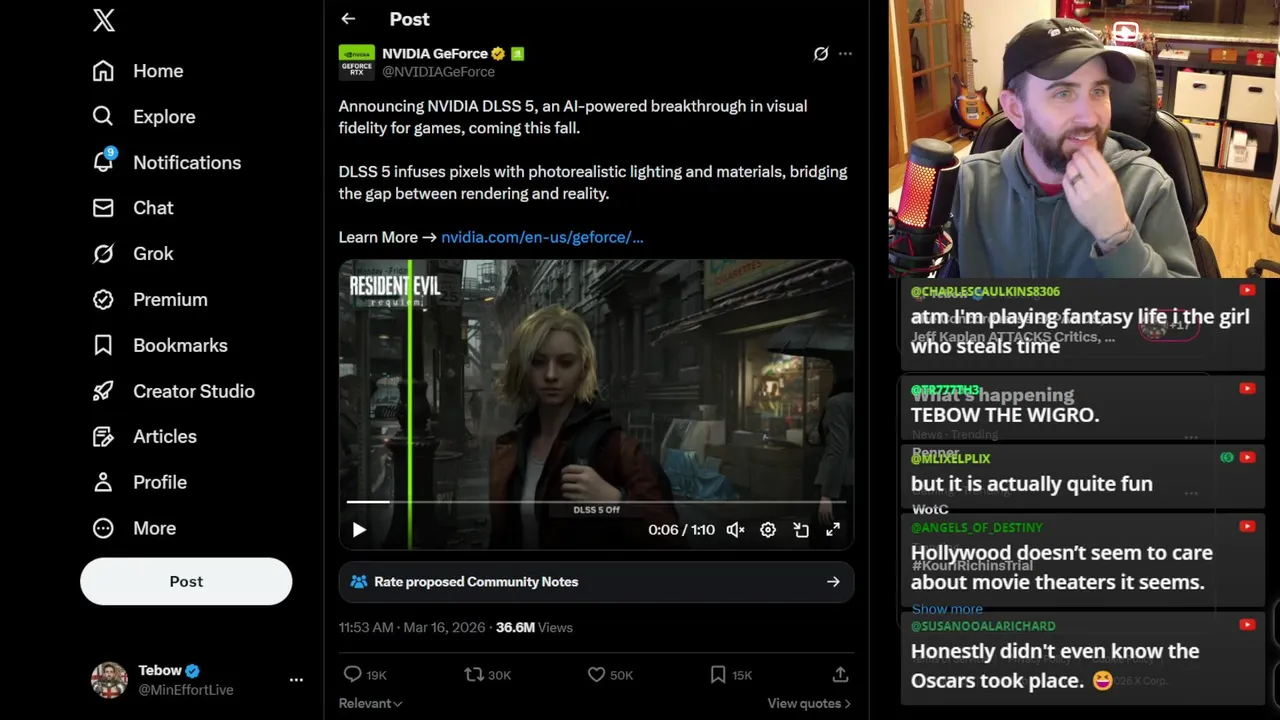Click the X logo icon

pyautogui.click(x=104, y=20)
